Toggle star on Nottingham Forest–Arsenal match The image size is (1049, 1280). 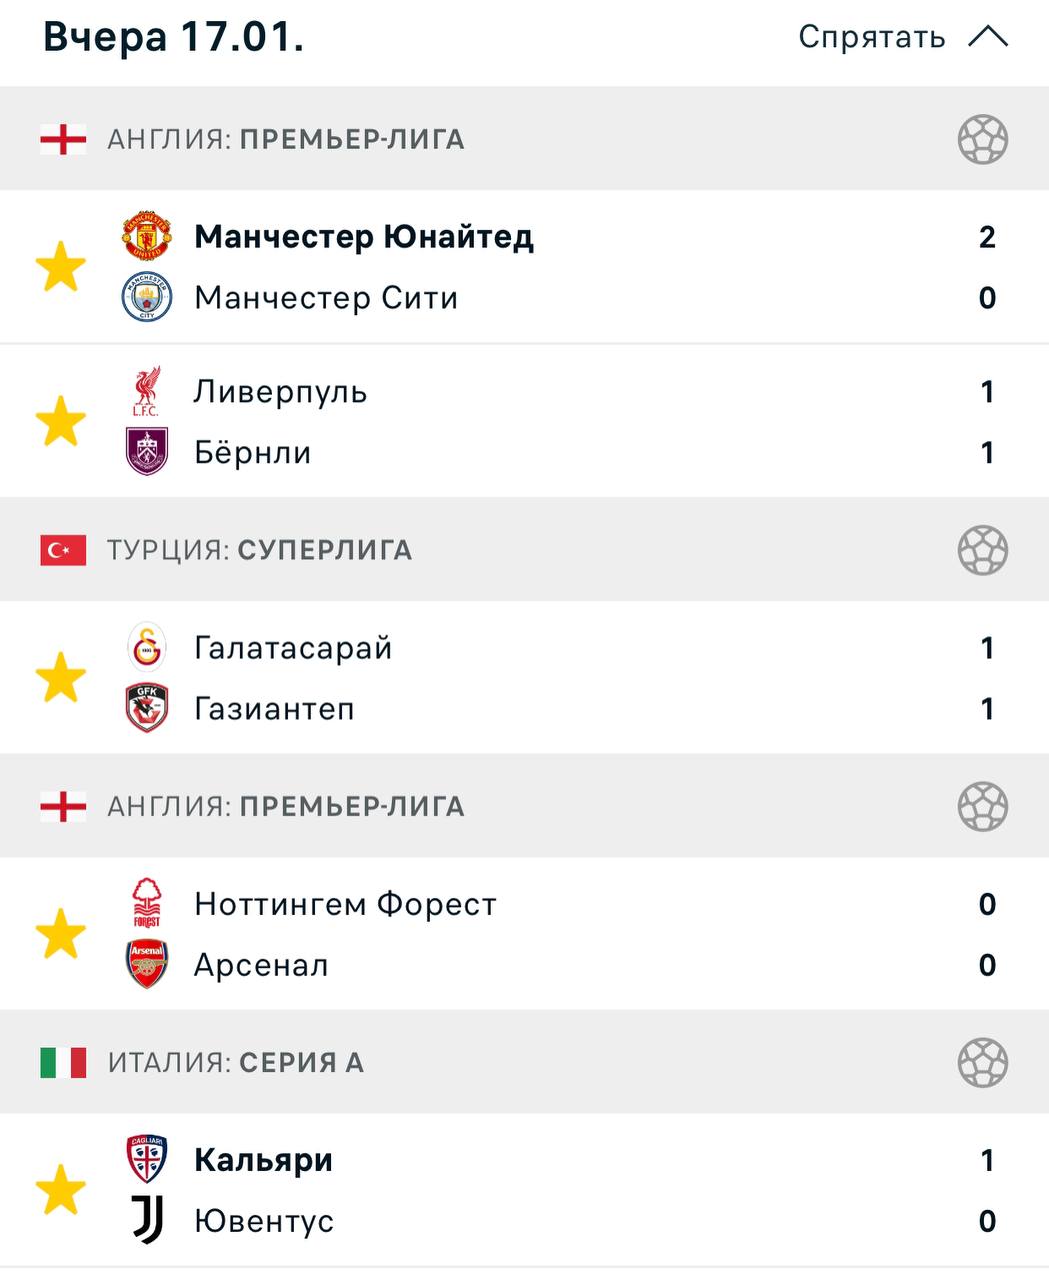click(61, 934)
